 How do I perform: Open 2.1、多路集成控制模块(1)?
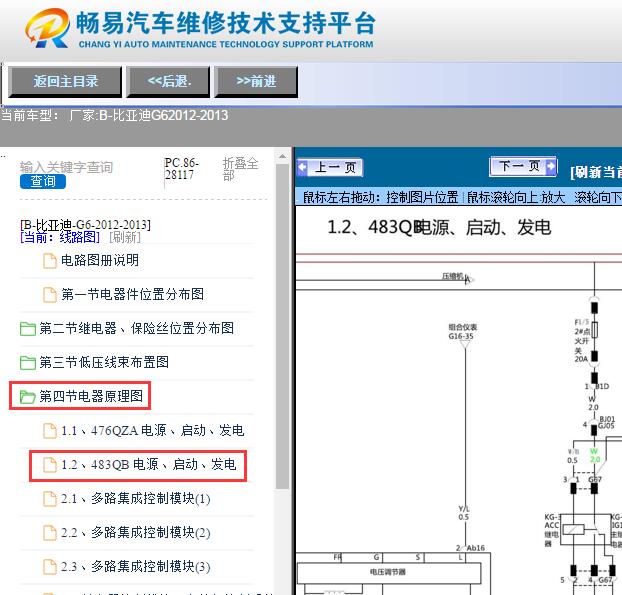[x=135, y=499]
